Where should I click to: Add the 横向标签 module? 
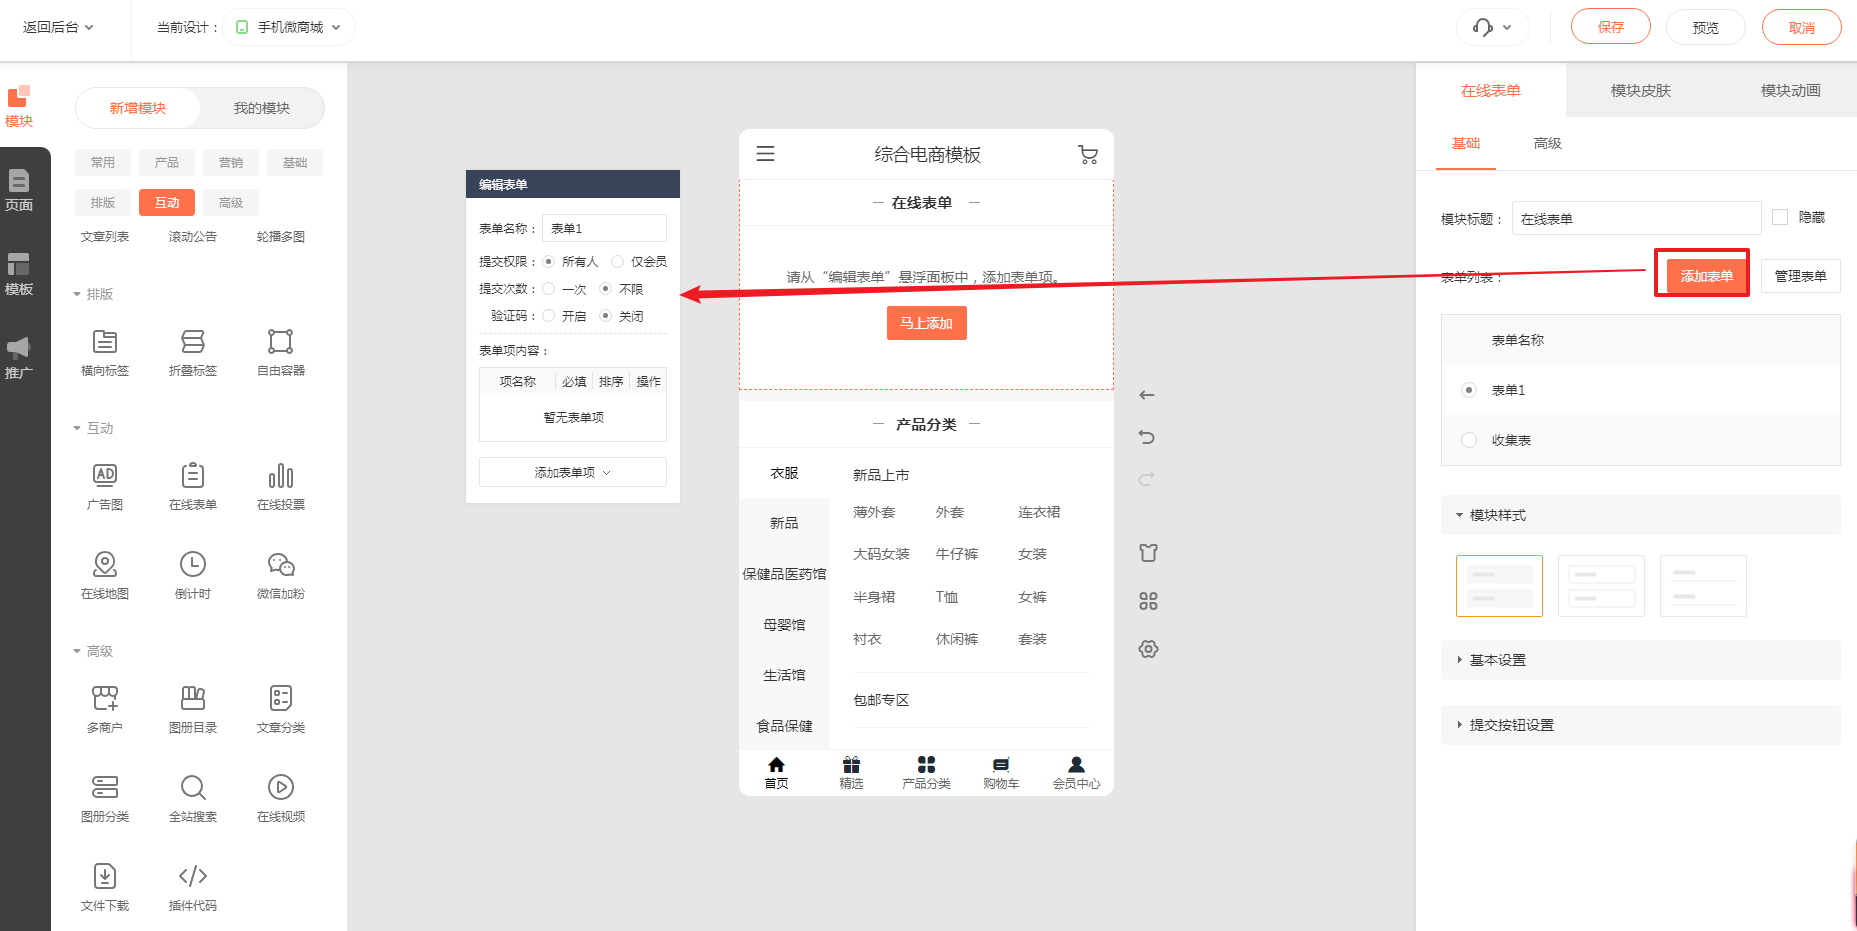tap(105, 352)
